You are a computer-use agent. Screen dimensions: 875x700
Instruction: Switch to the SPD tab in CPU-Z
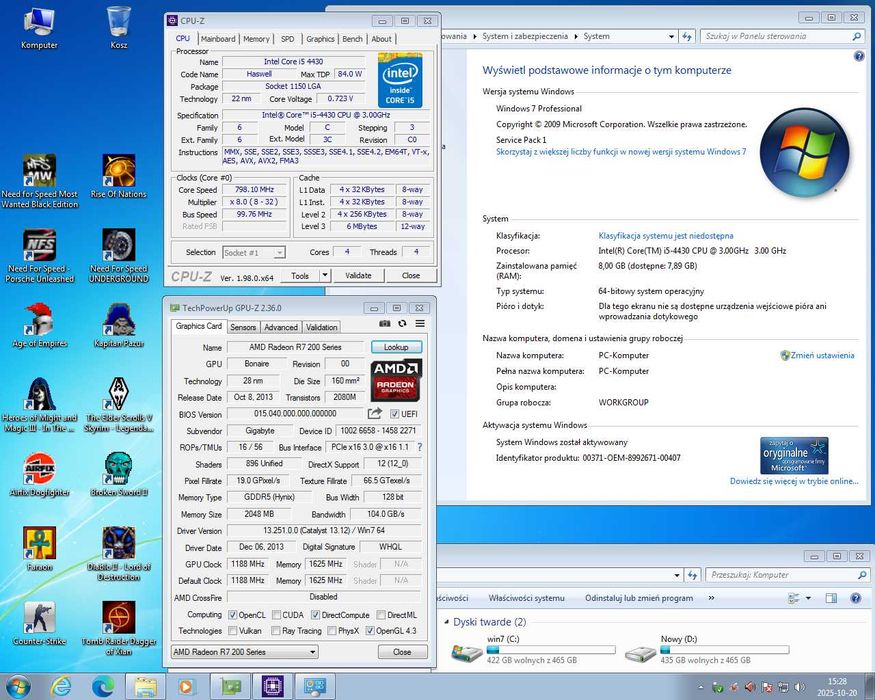[x=287, y=39]
